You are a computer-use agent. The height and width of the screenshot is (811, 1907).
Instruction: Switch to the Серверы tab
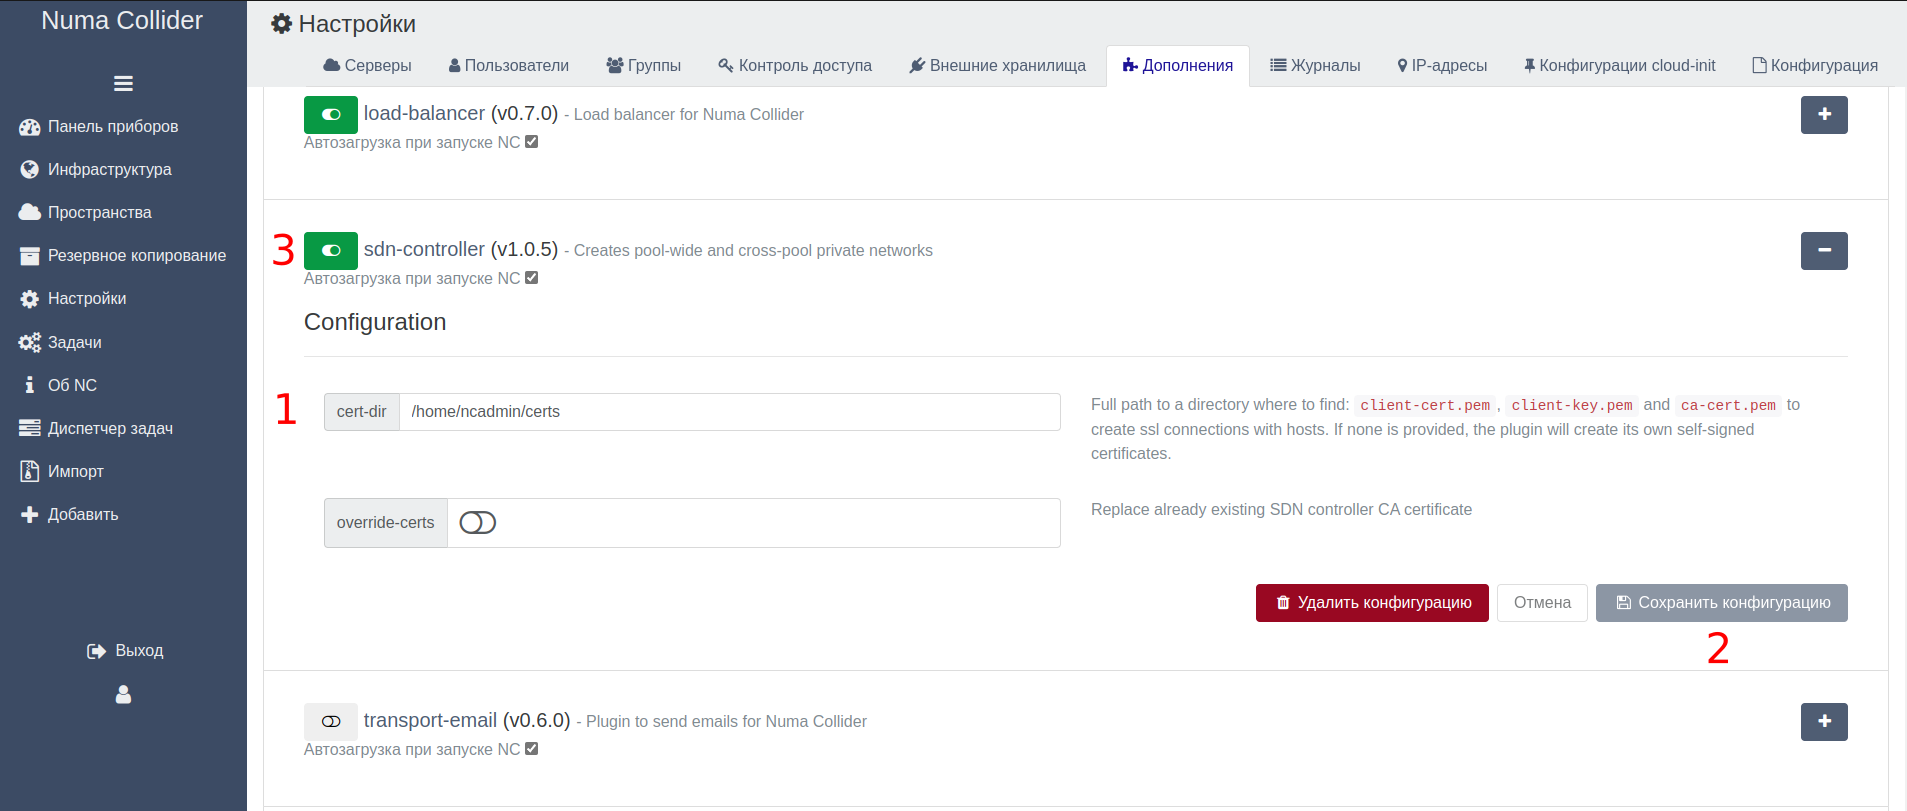point(367,65)
